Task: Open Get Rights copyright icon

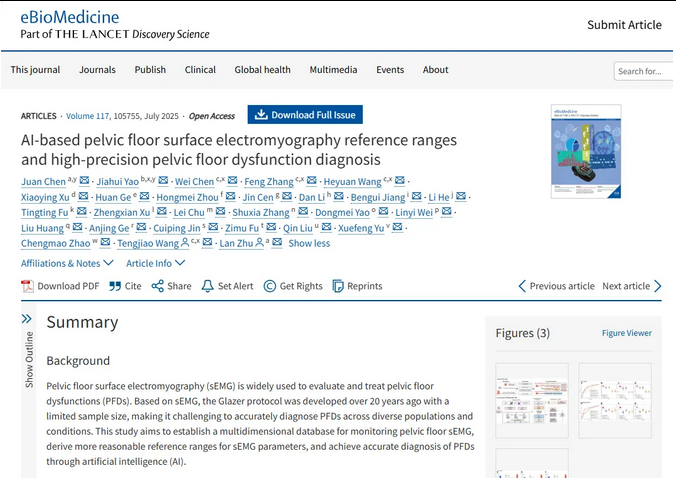Action: point(270,286)
